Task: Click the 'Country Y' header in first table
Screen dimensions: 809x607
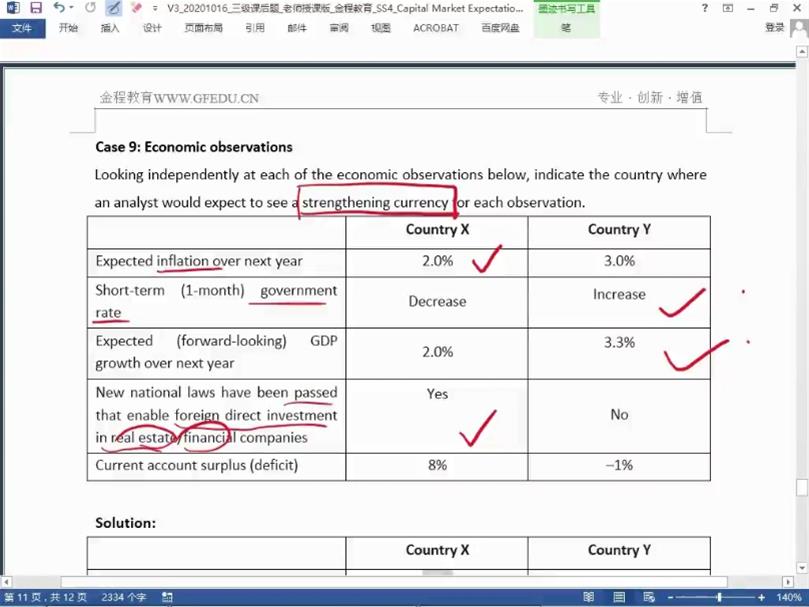Action: [619, 230]
